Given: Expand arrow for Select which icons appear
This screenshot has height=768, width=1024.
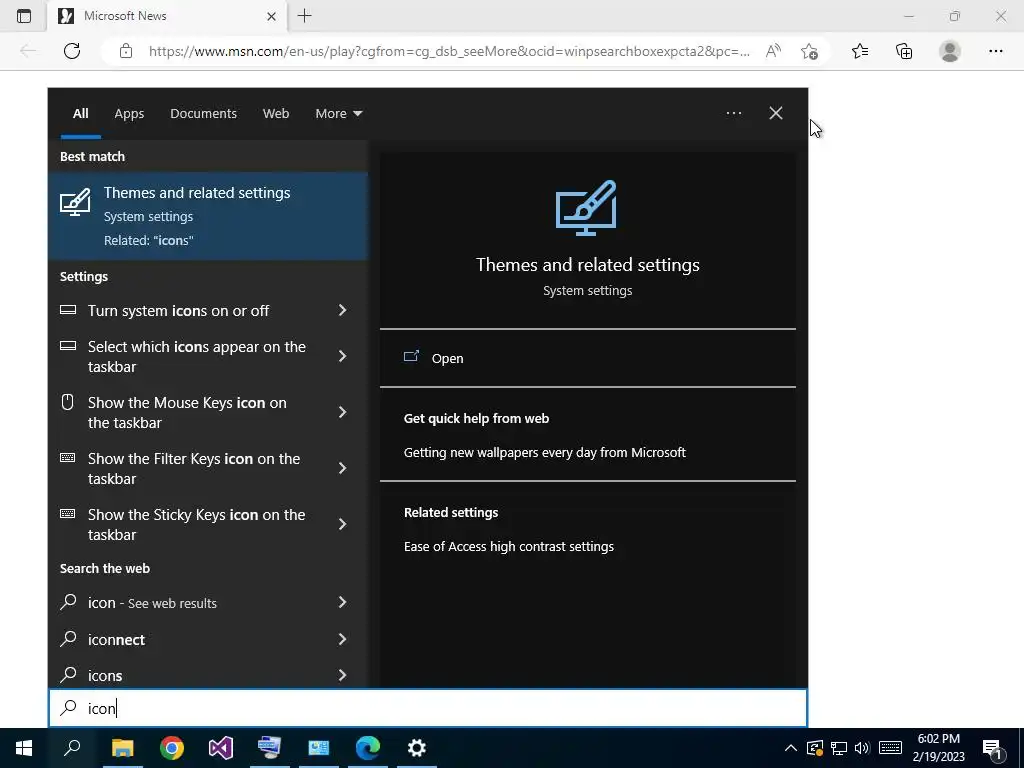Looking at the screenshot, I should (x=342, y=356).
